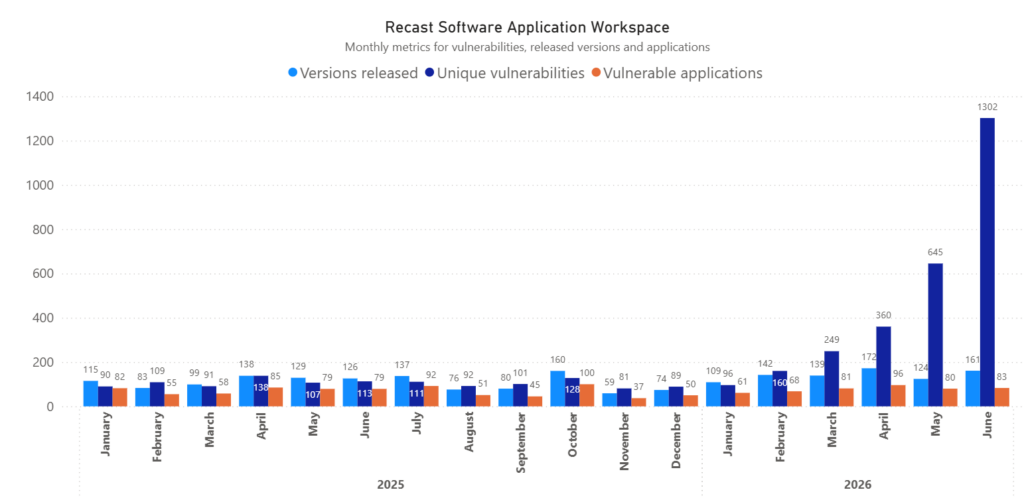
Task: Click the orange Vulnerable applications legend dot
Action: click(596, 73)
